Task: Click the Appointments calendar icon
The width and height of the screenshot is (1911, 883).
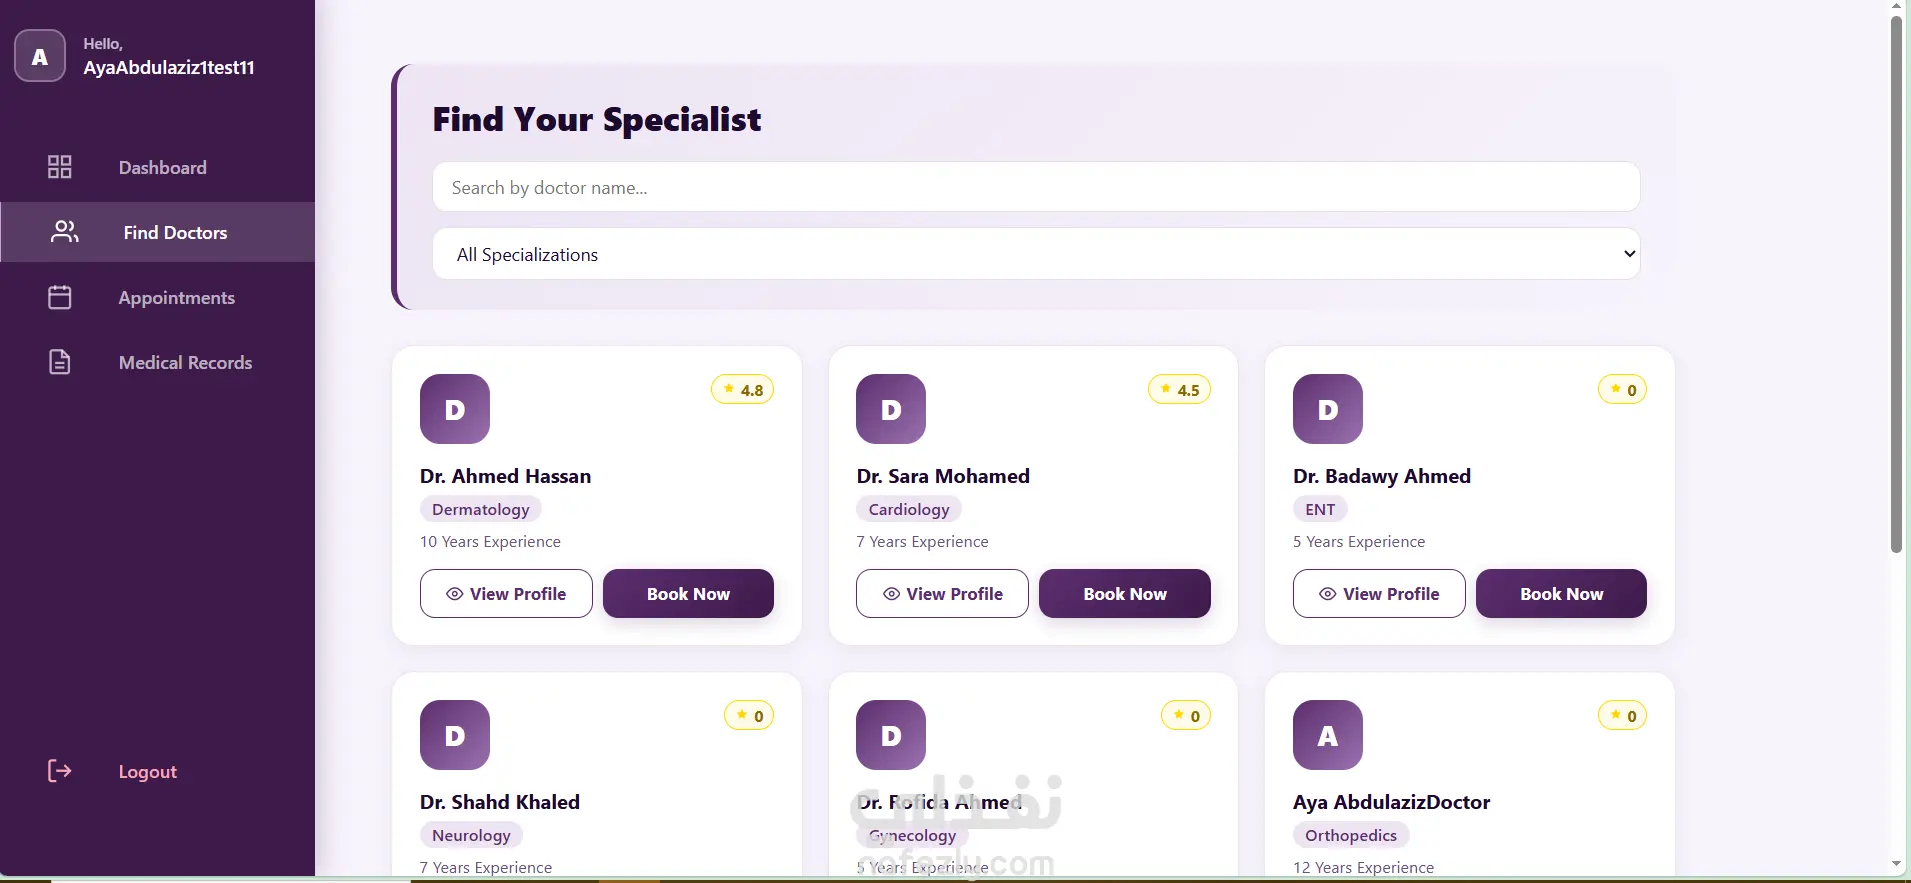Action: pyautogui.click(x=60, y=297)
